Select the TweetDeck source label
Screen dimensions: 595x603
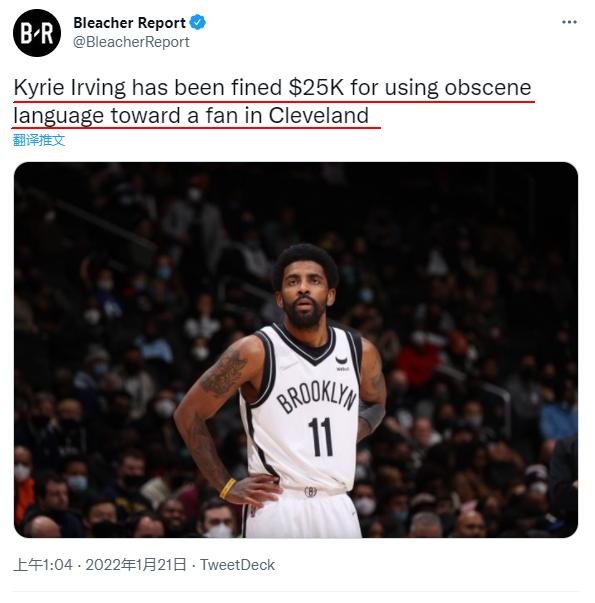(x=237, y=565)
